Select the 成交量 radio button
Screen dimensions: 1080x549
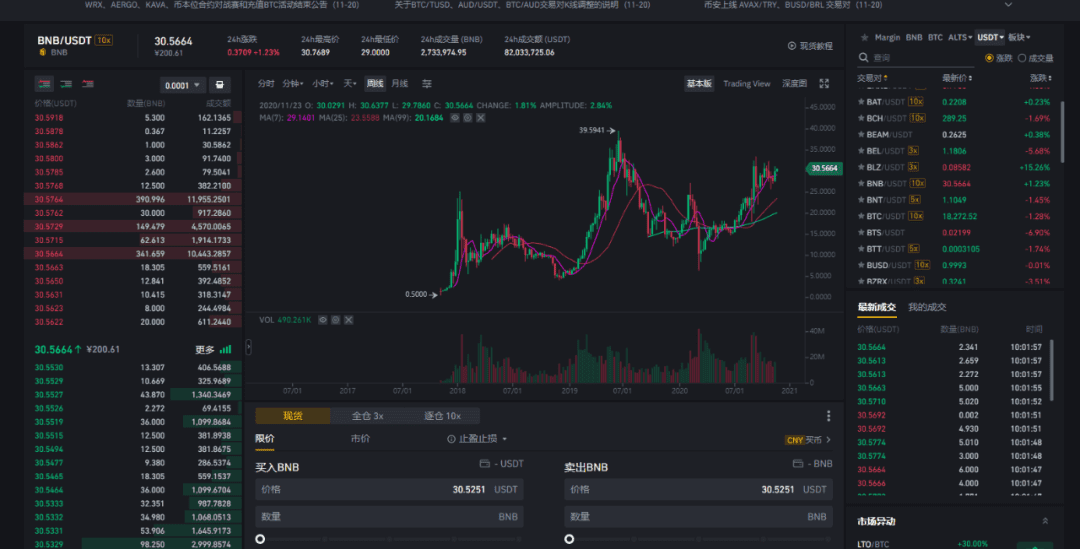(x=1021, y=58)
